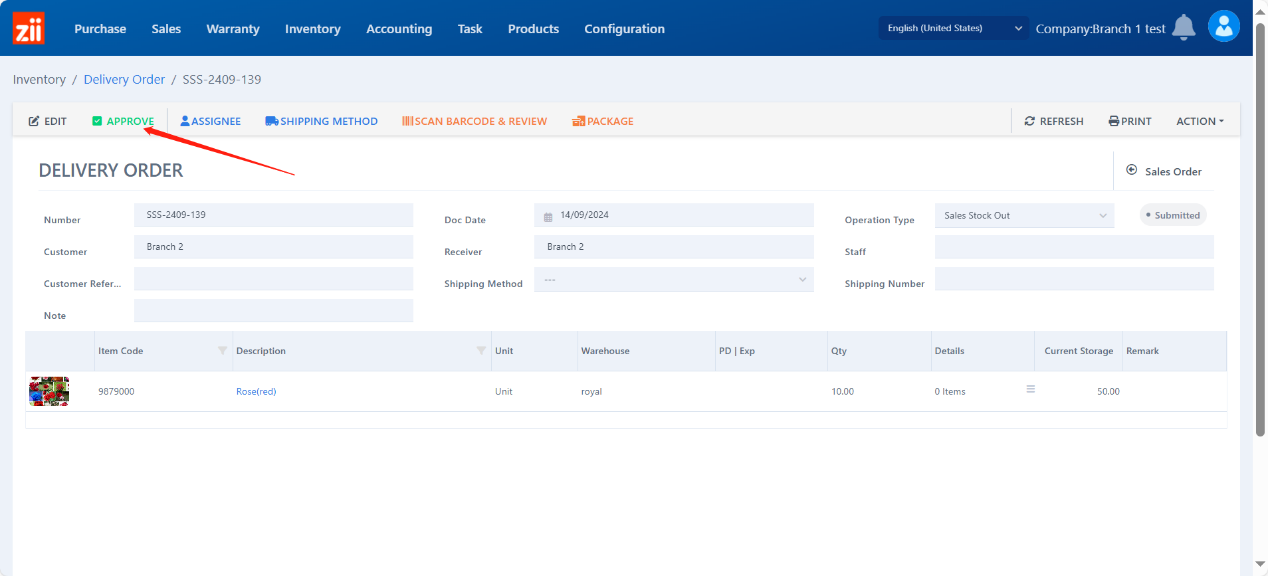Screen dimensions: 1268x576
Task: Expand the Action dropdown
Action: point(1200,121)
